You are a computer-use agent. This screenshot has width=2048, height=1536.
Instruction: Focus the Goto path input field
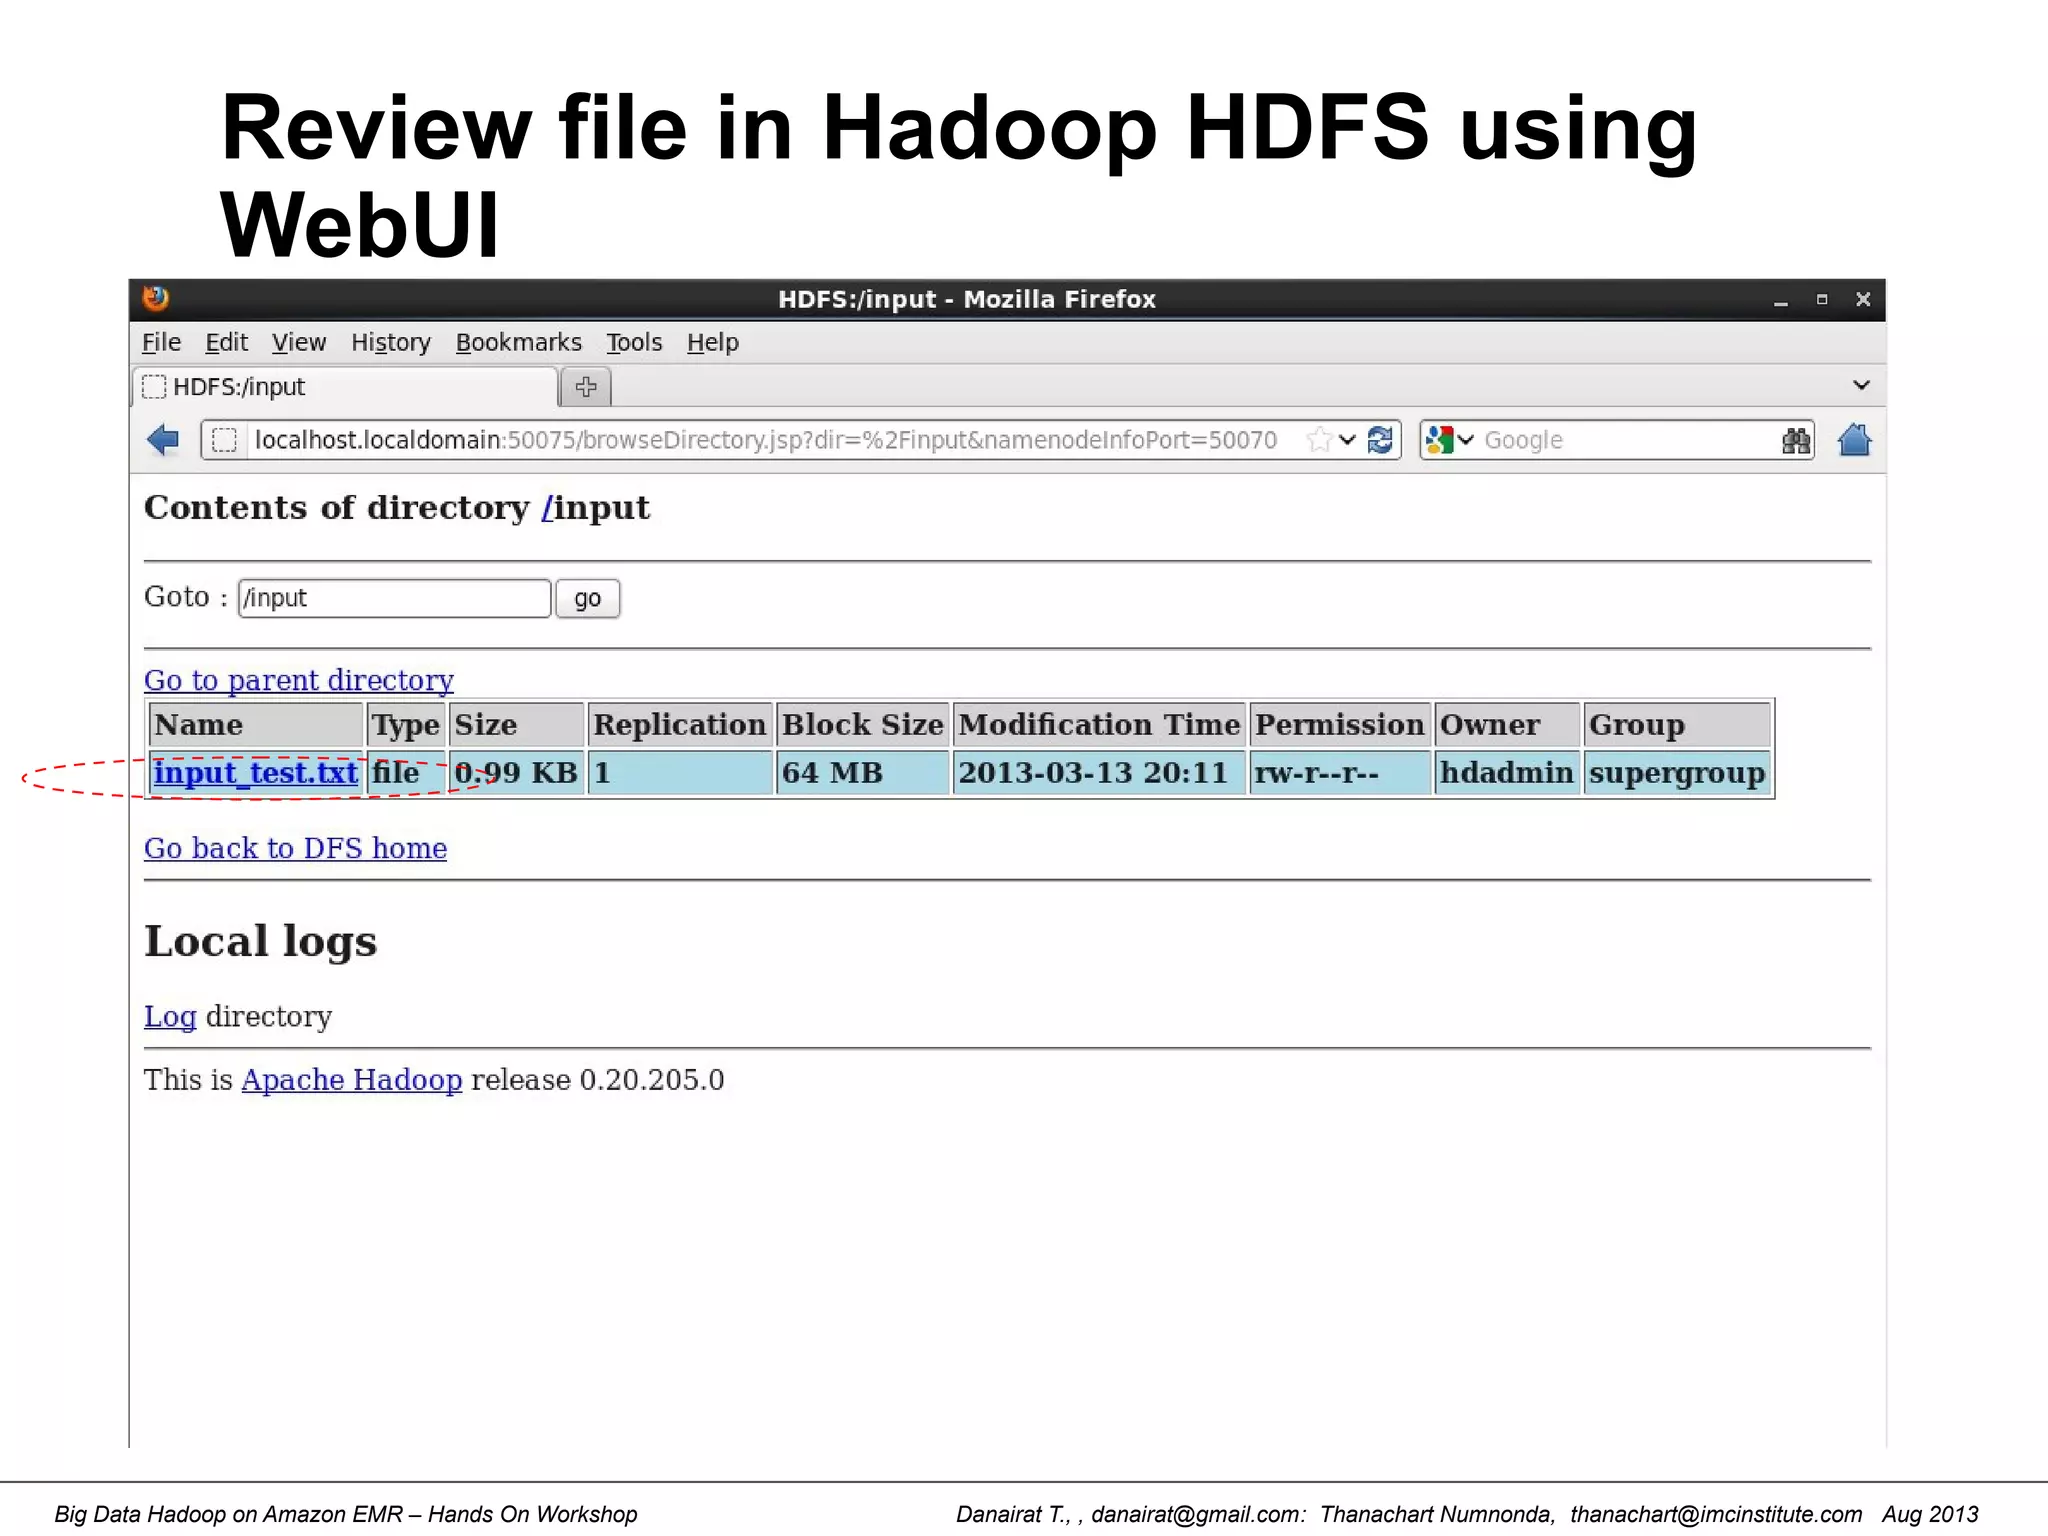395,598
